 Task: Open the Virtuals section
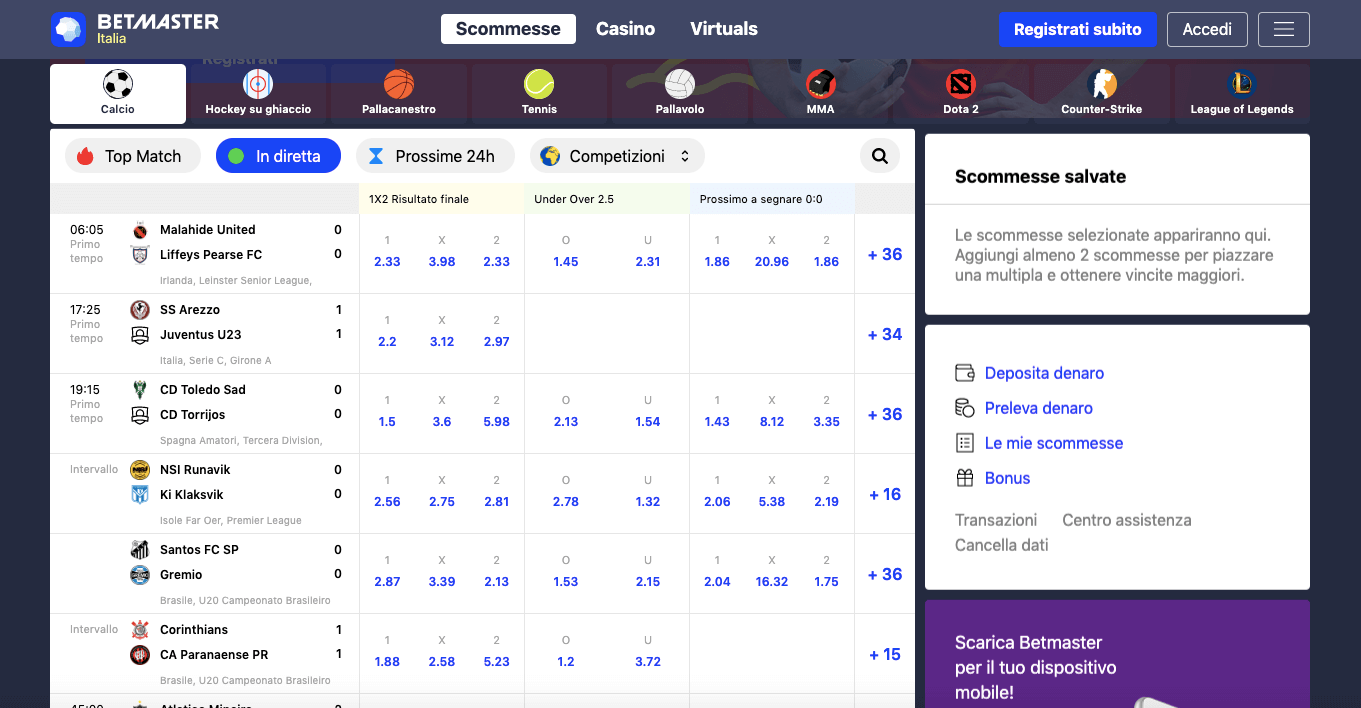click(x=723, y=29)
